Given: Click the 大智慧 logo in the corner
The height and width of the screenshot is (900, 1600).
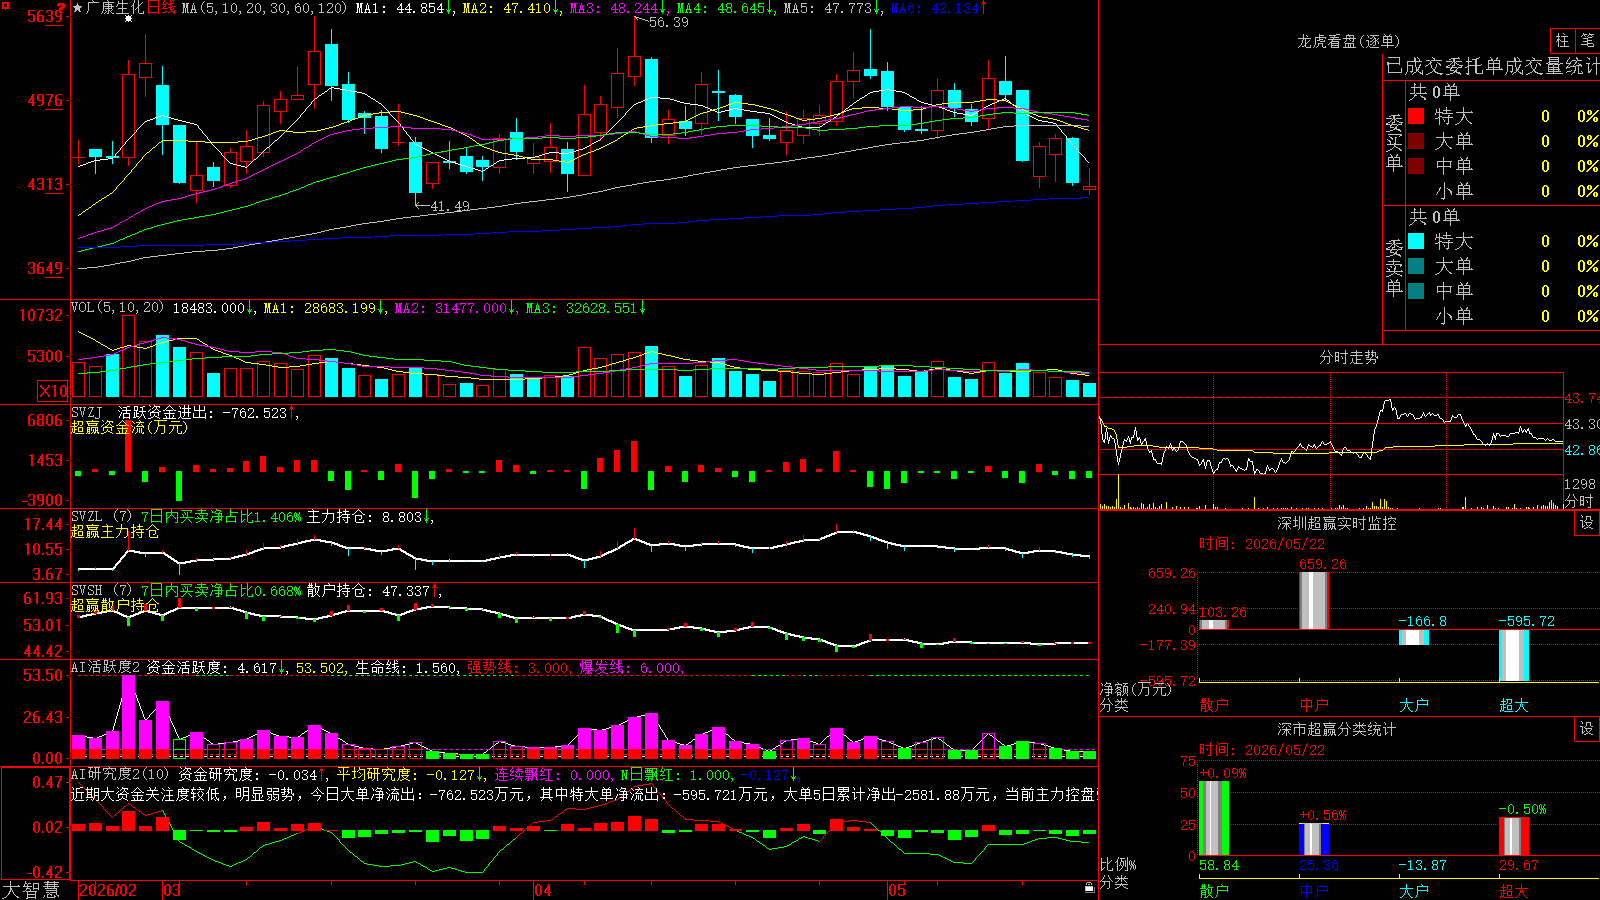Looking at the screenshot, I should [x=31, y=890].
